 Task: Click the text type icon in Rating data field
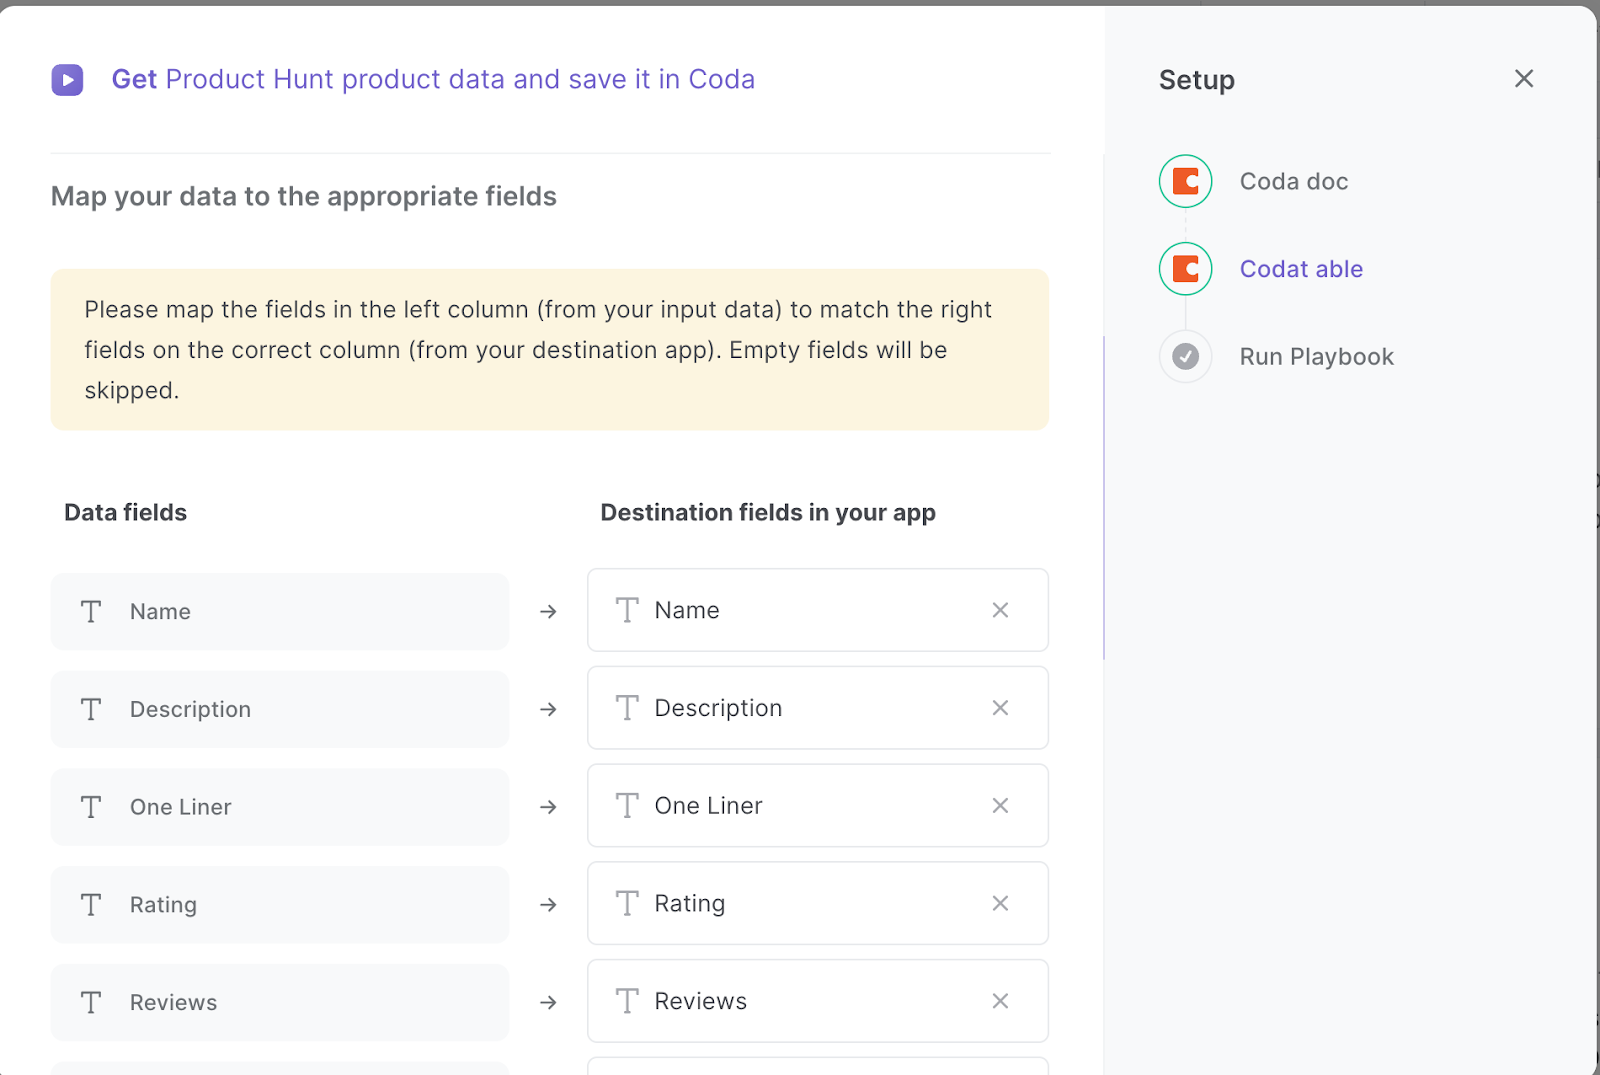coord(91,905)
